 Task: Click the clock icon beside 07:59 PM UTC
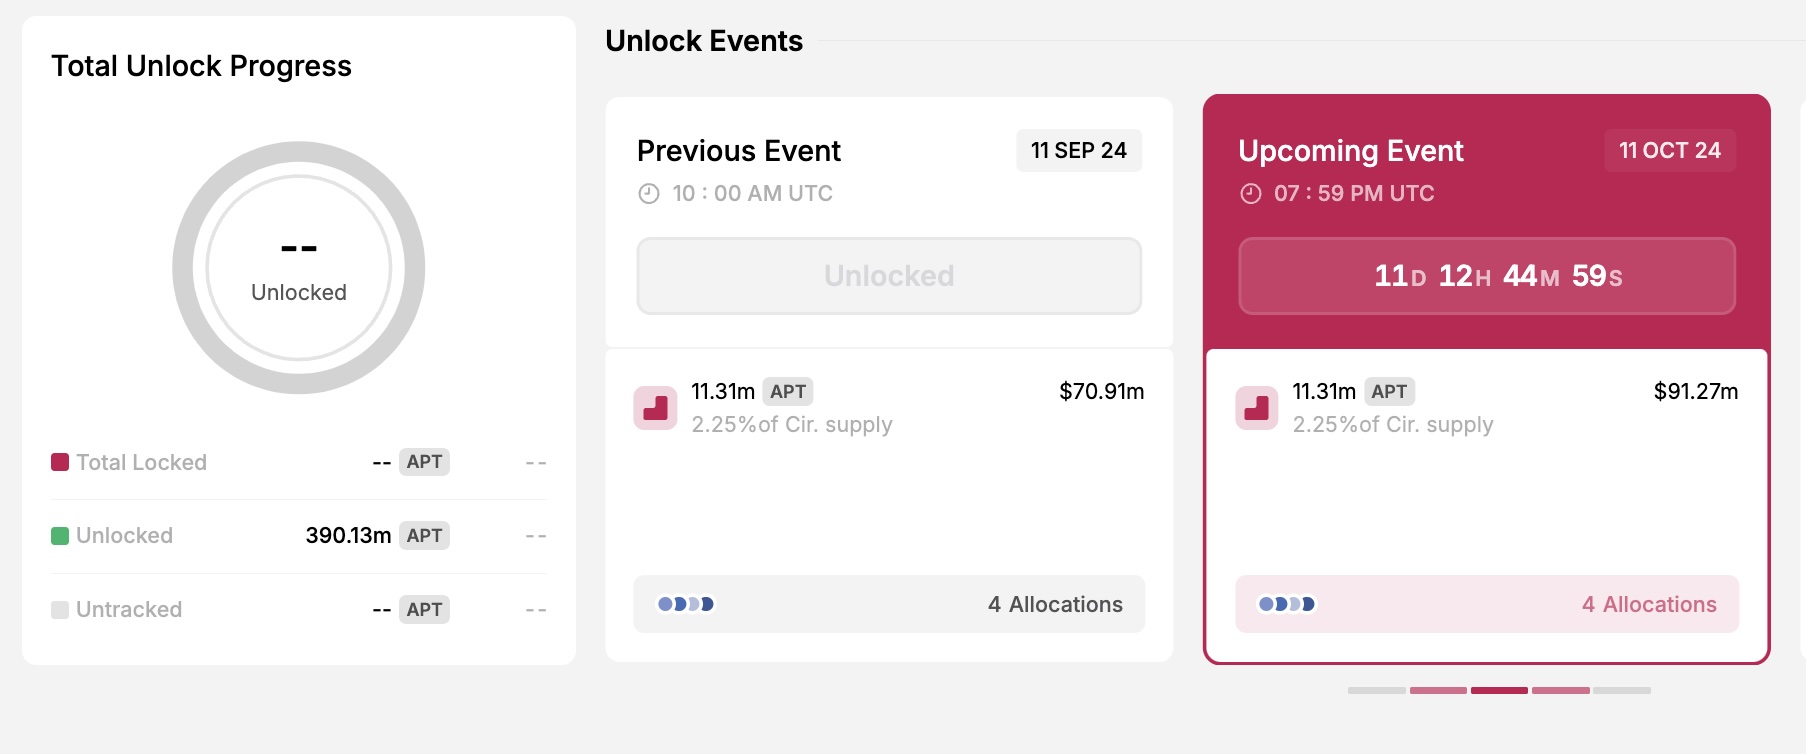click(x=1251, y=194)
